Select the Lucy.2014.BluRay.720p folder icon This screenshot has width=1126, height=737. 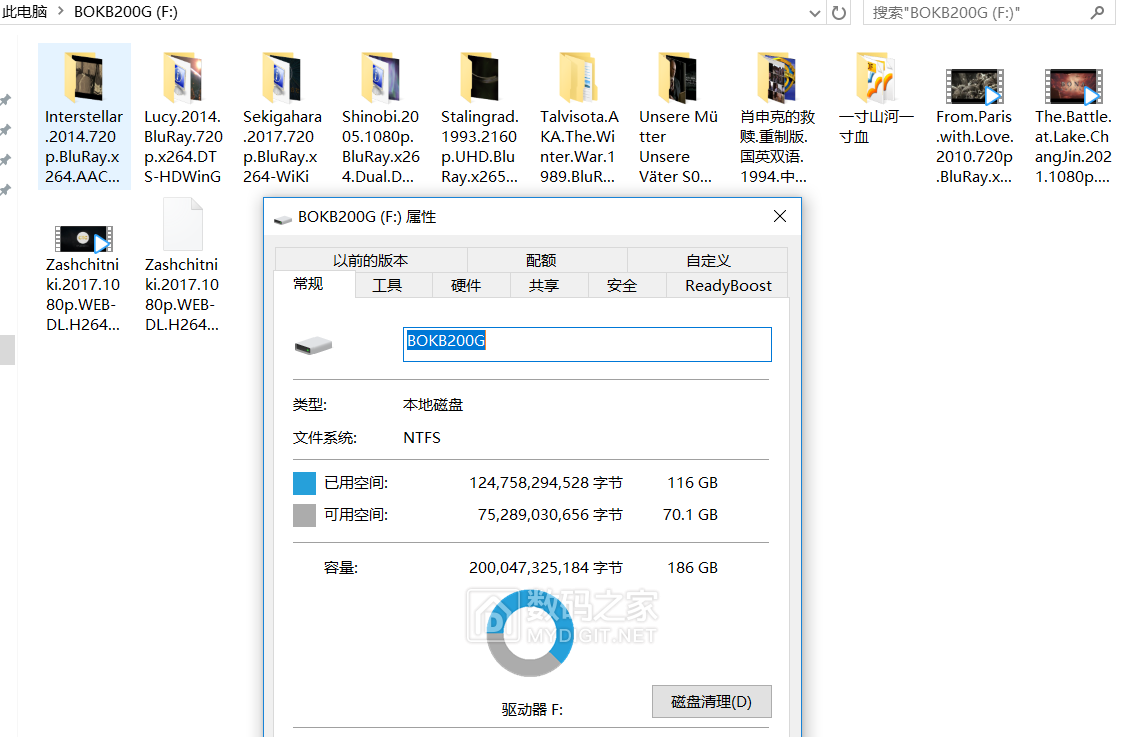coord(183,77)
